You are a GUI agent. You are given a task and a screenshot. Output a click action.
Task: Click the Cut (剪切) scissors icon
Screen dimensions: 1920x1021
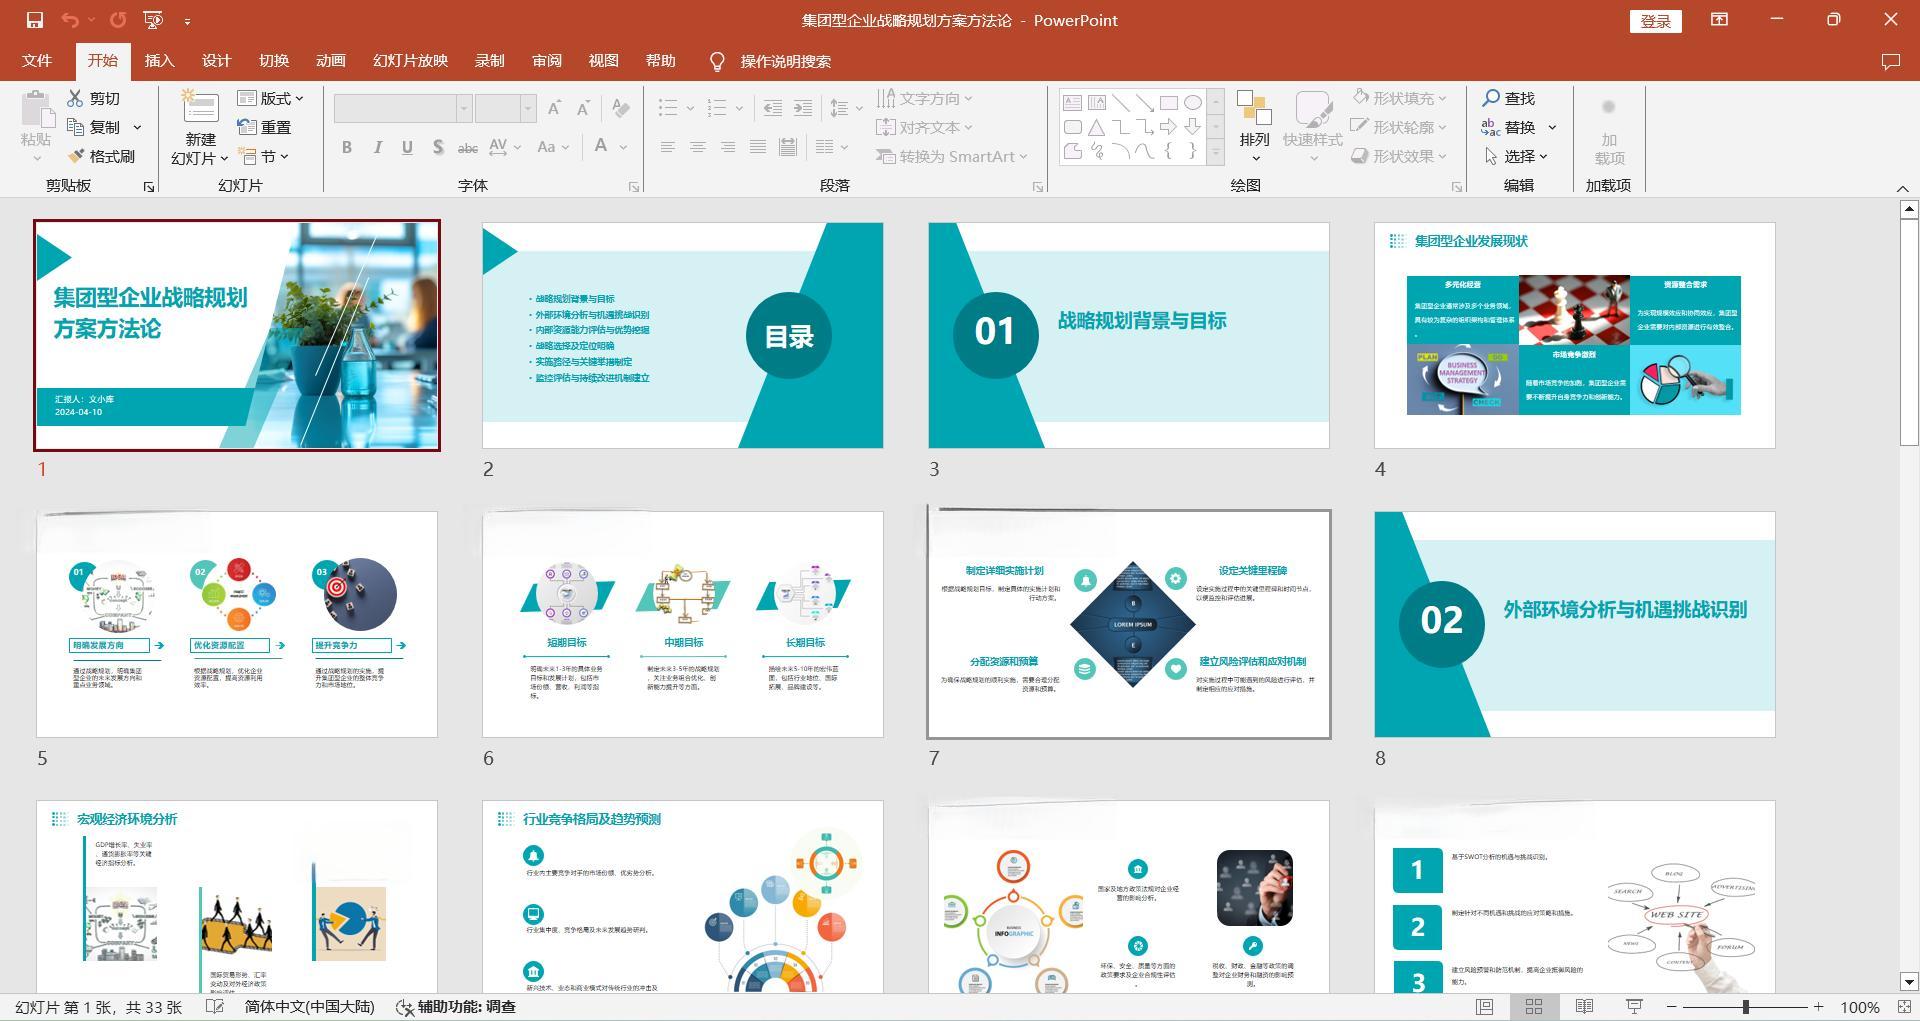[76, 98]
